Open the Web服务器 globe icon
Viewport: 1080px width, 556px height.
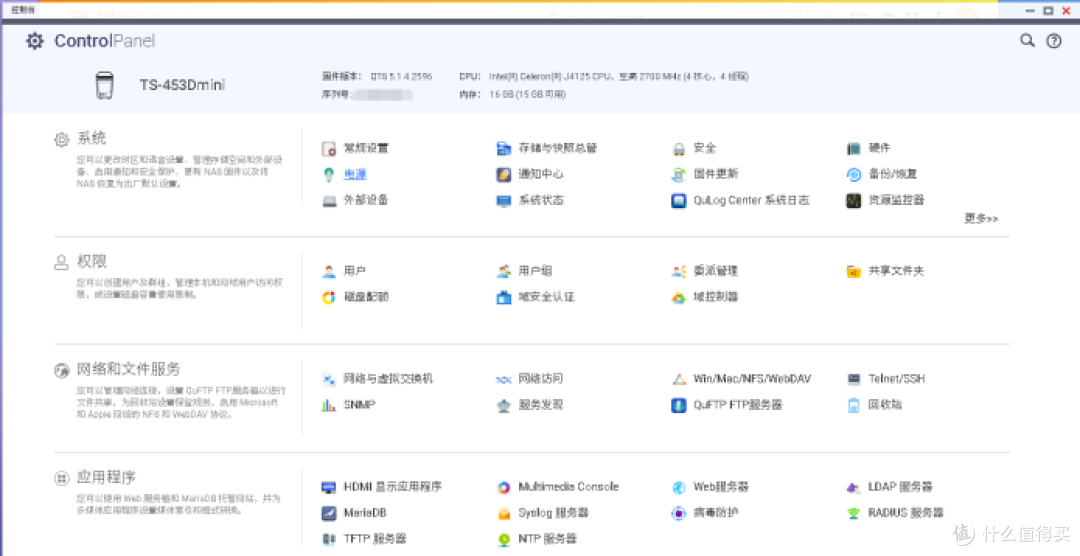click(x=678, y=487)
